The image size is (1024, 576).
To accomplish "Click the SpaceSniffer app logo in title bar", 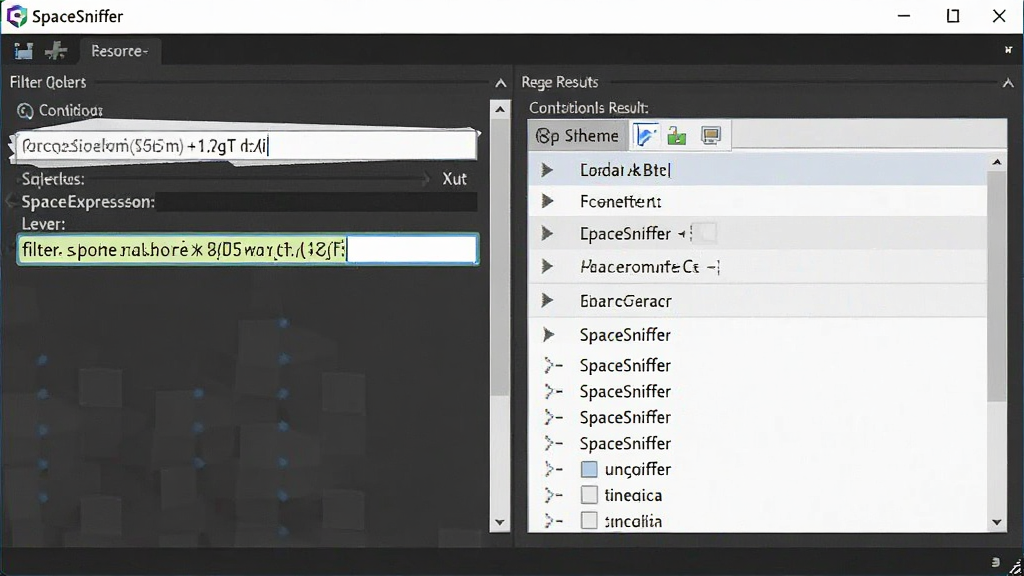I will coord(16,16).
